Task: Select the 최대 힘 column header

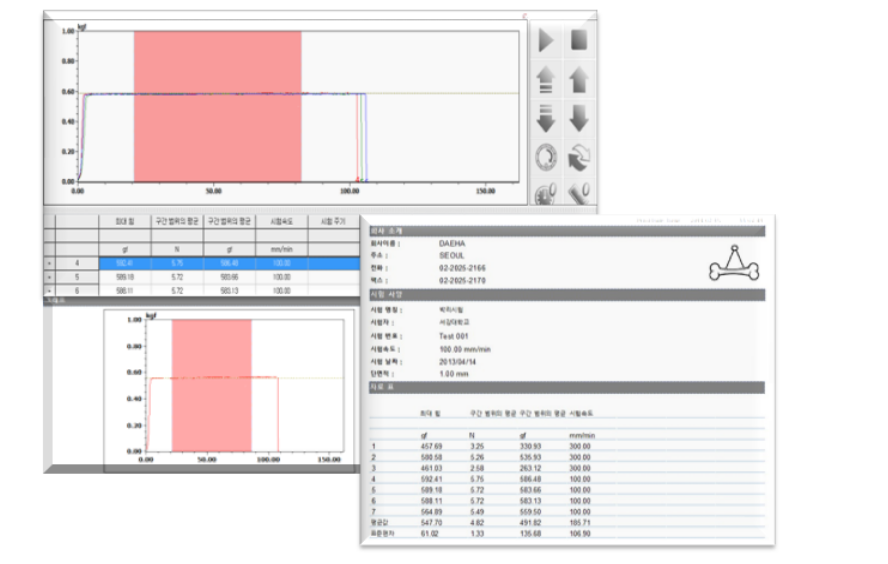Action: pos(125,221)
